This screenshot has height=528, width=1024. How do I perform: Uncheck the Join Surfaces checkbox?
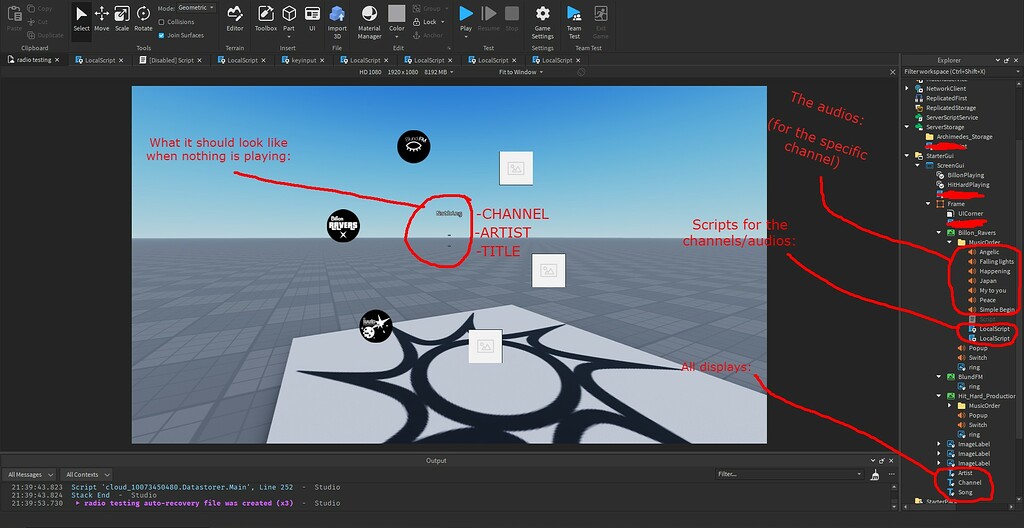point(162,34)
